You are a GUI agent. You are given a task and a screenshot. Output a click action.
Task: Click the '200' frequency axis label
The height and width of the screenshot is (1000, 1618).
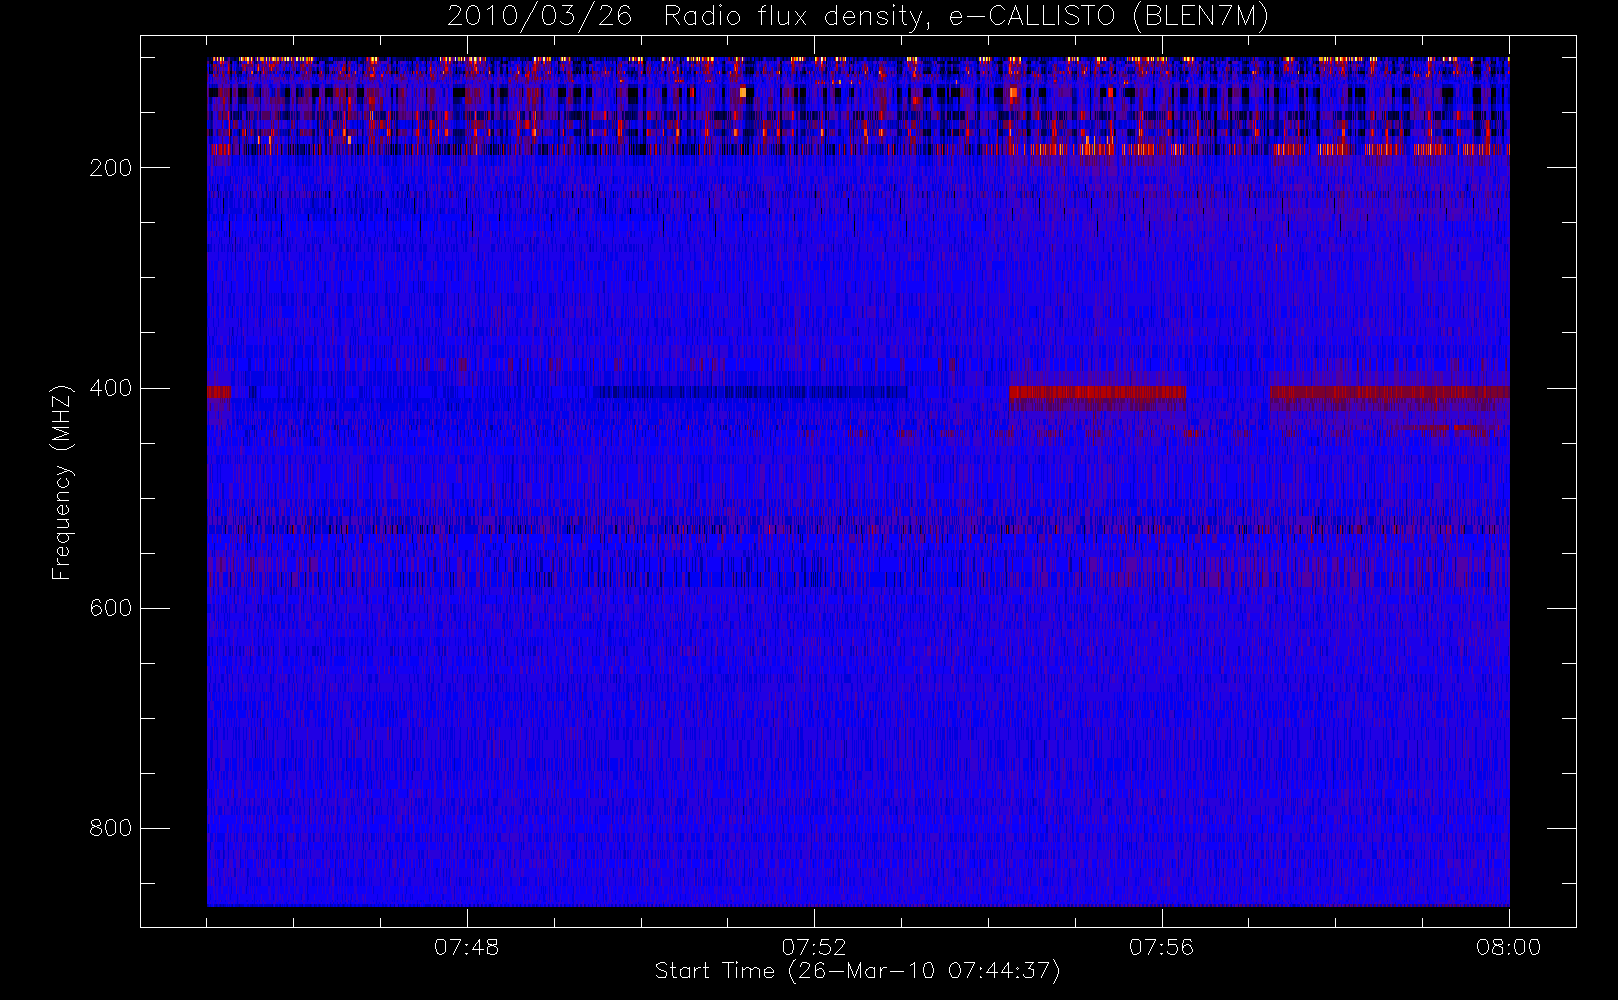(x=110, y=168)
